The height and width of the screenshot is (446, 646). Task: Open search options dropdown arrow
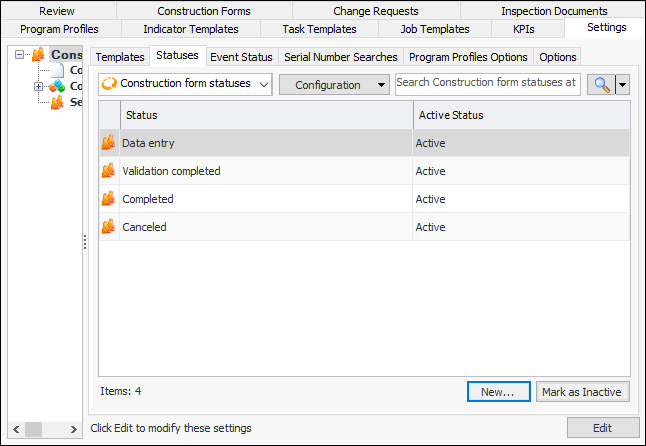point(623,85)
